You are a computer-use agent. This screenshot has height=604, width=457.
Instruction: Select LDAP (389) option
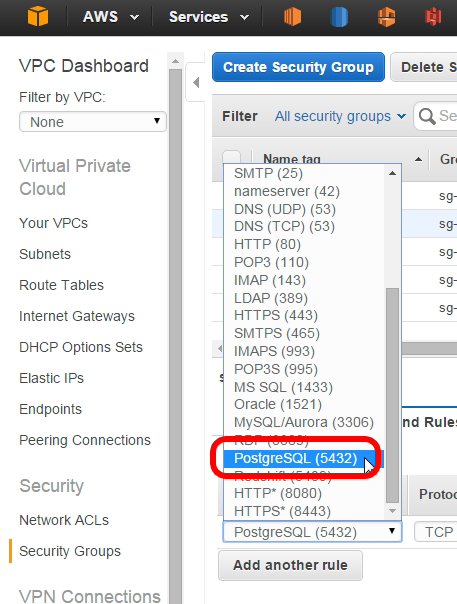coord(305,298)
